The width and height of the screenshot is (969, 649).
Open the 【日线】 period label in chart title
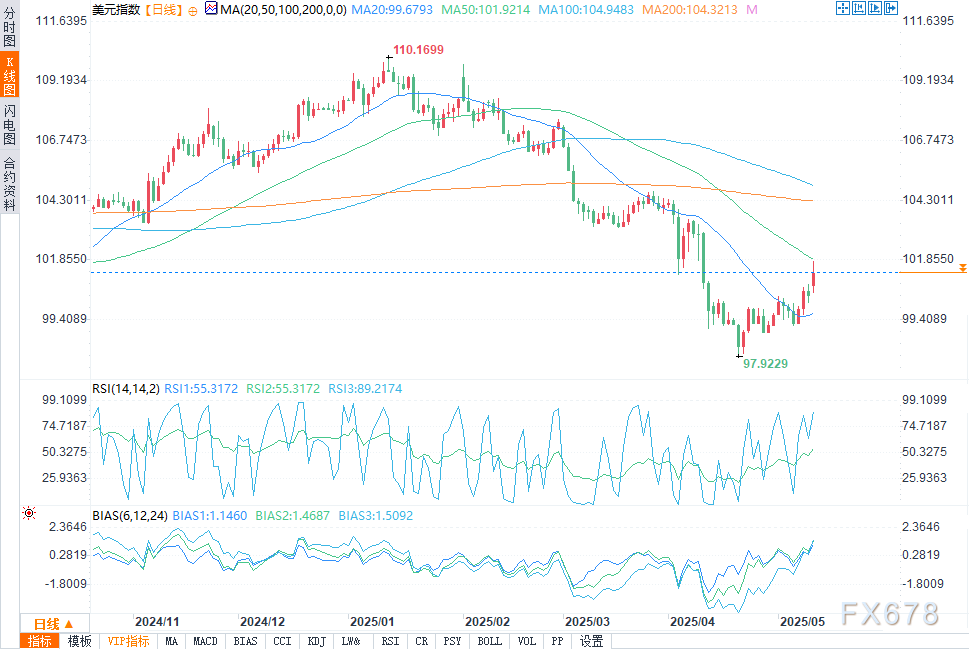tap(162, 9)
